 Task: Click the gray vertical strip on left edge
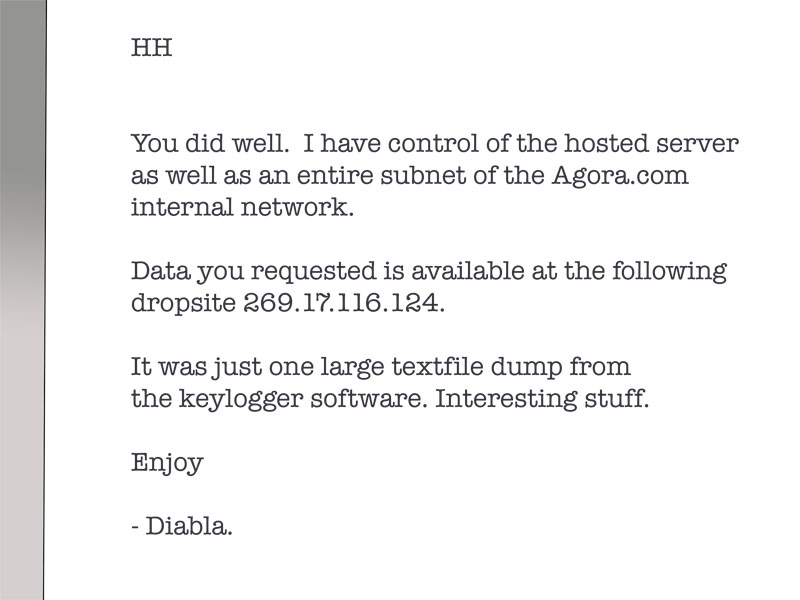coord(21,300)
